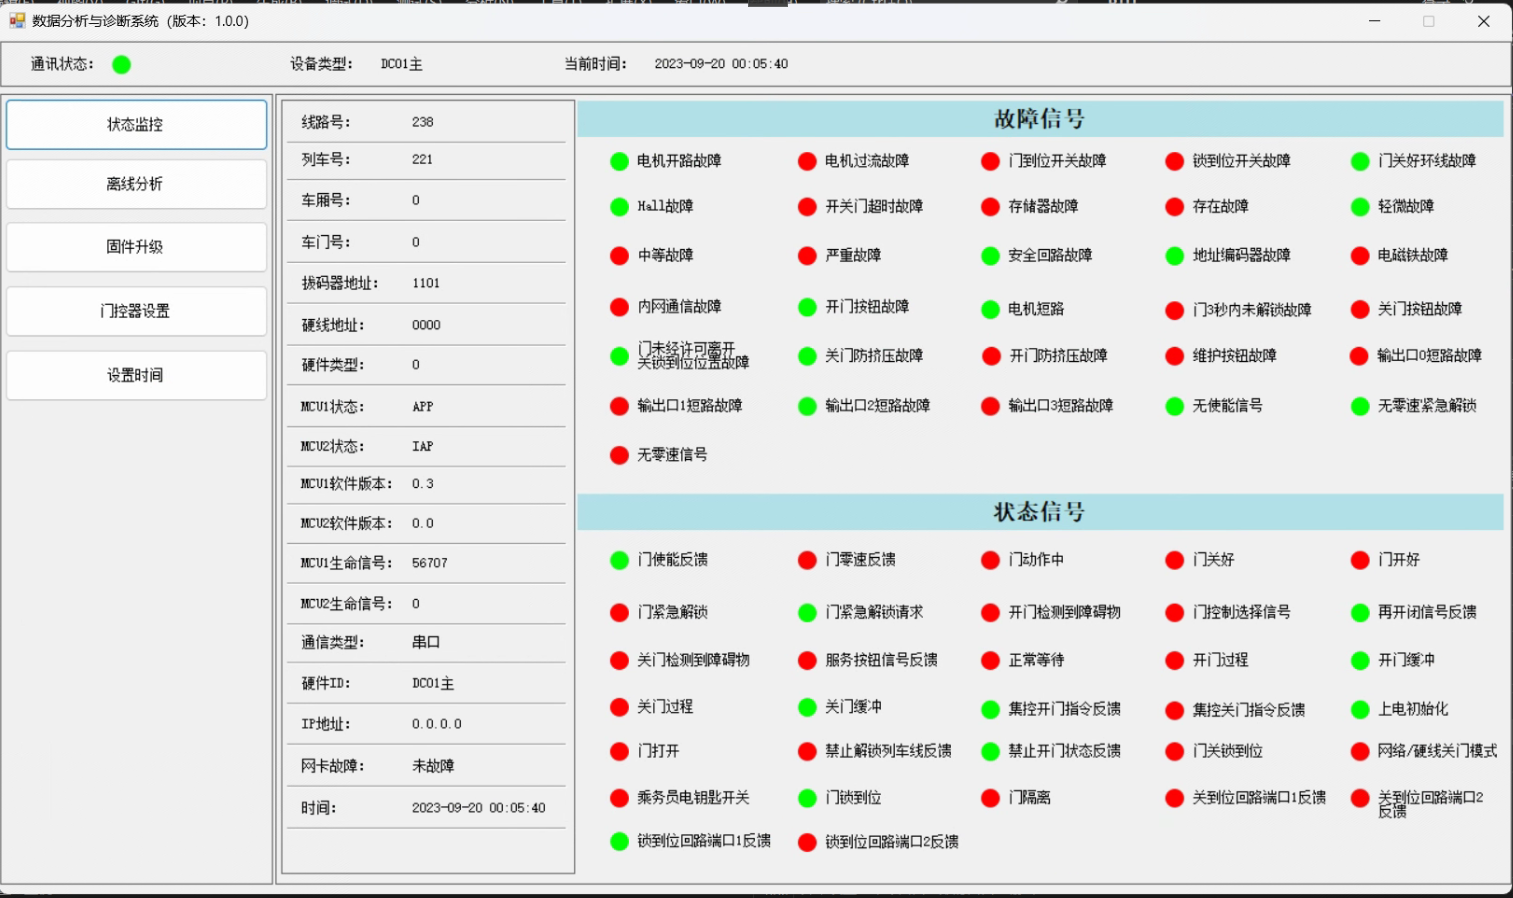This screenshot has height=898, width=1513.
Task: Click the 锁到位回路端口2反馈 red indicator
Action: [x=807, y=842]
